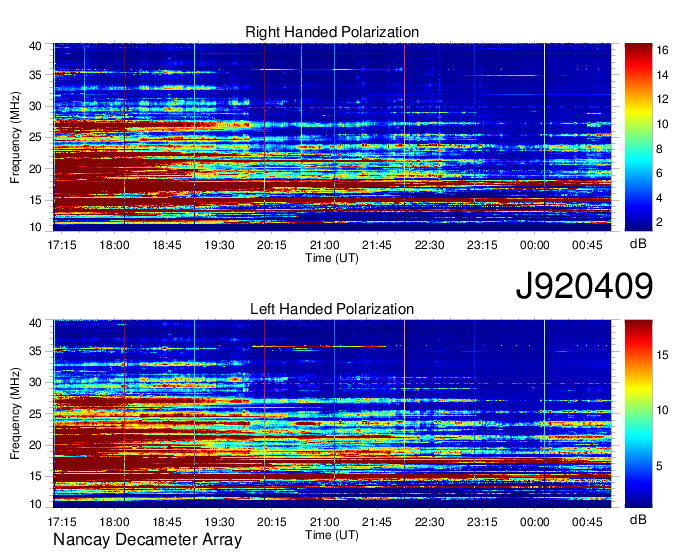Click the Left Handed Polarization title
The image size is (680, 552).
pyautogui.click(x=332, y=309)
